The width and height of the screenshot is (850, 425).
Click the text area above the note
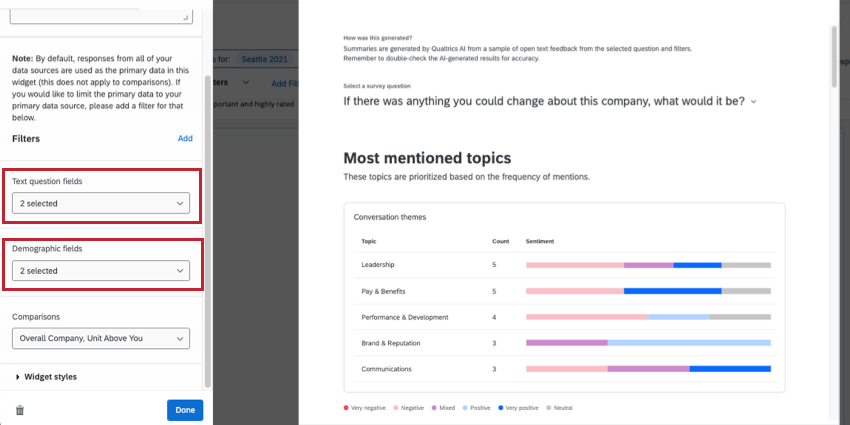[101, 14]
